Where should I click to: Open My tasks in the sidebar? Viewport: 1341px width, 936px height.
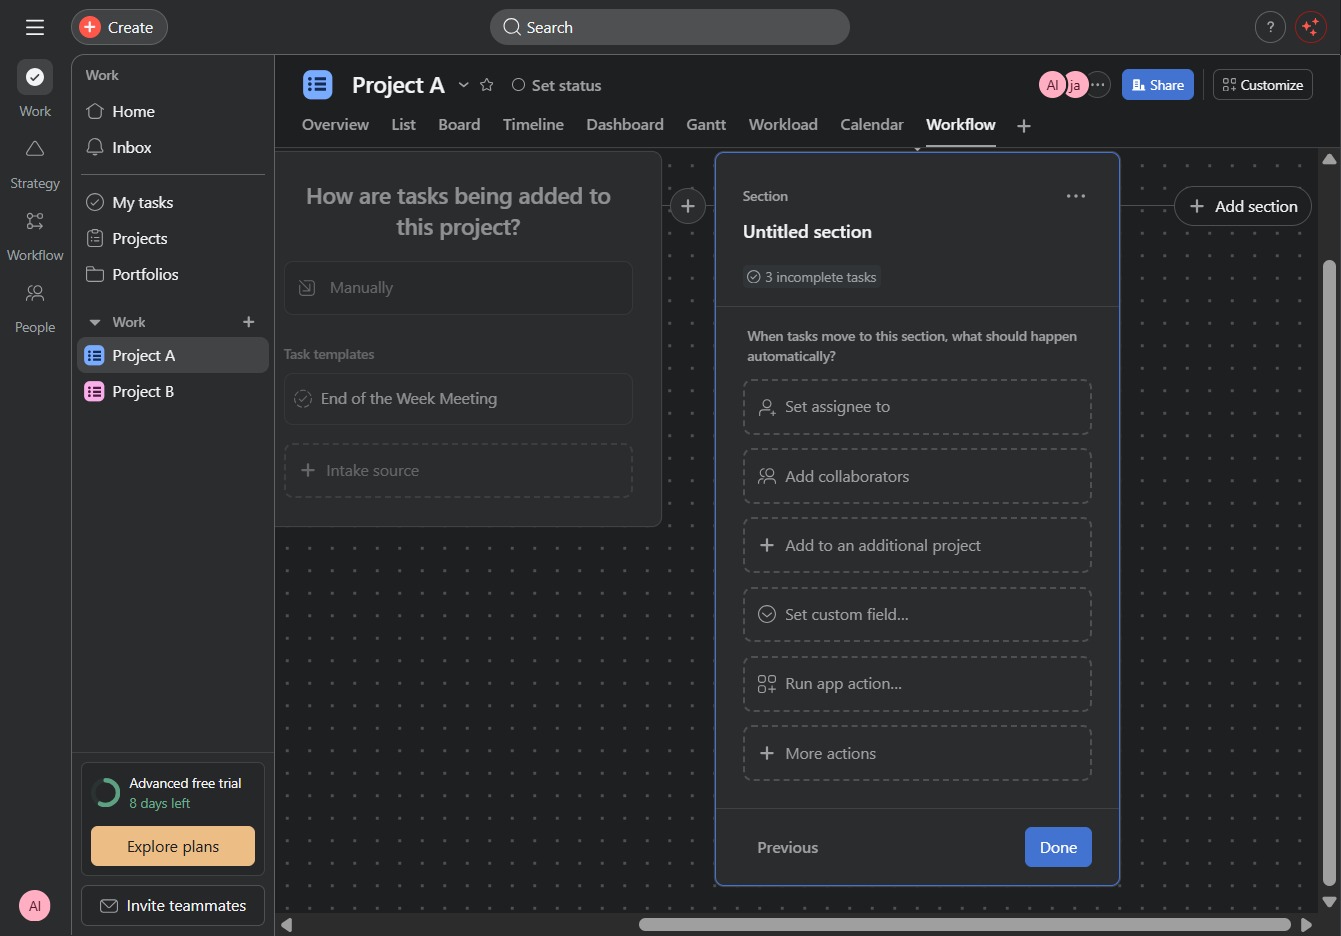pyautogui.click(x=171, y=203)
